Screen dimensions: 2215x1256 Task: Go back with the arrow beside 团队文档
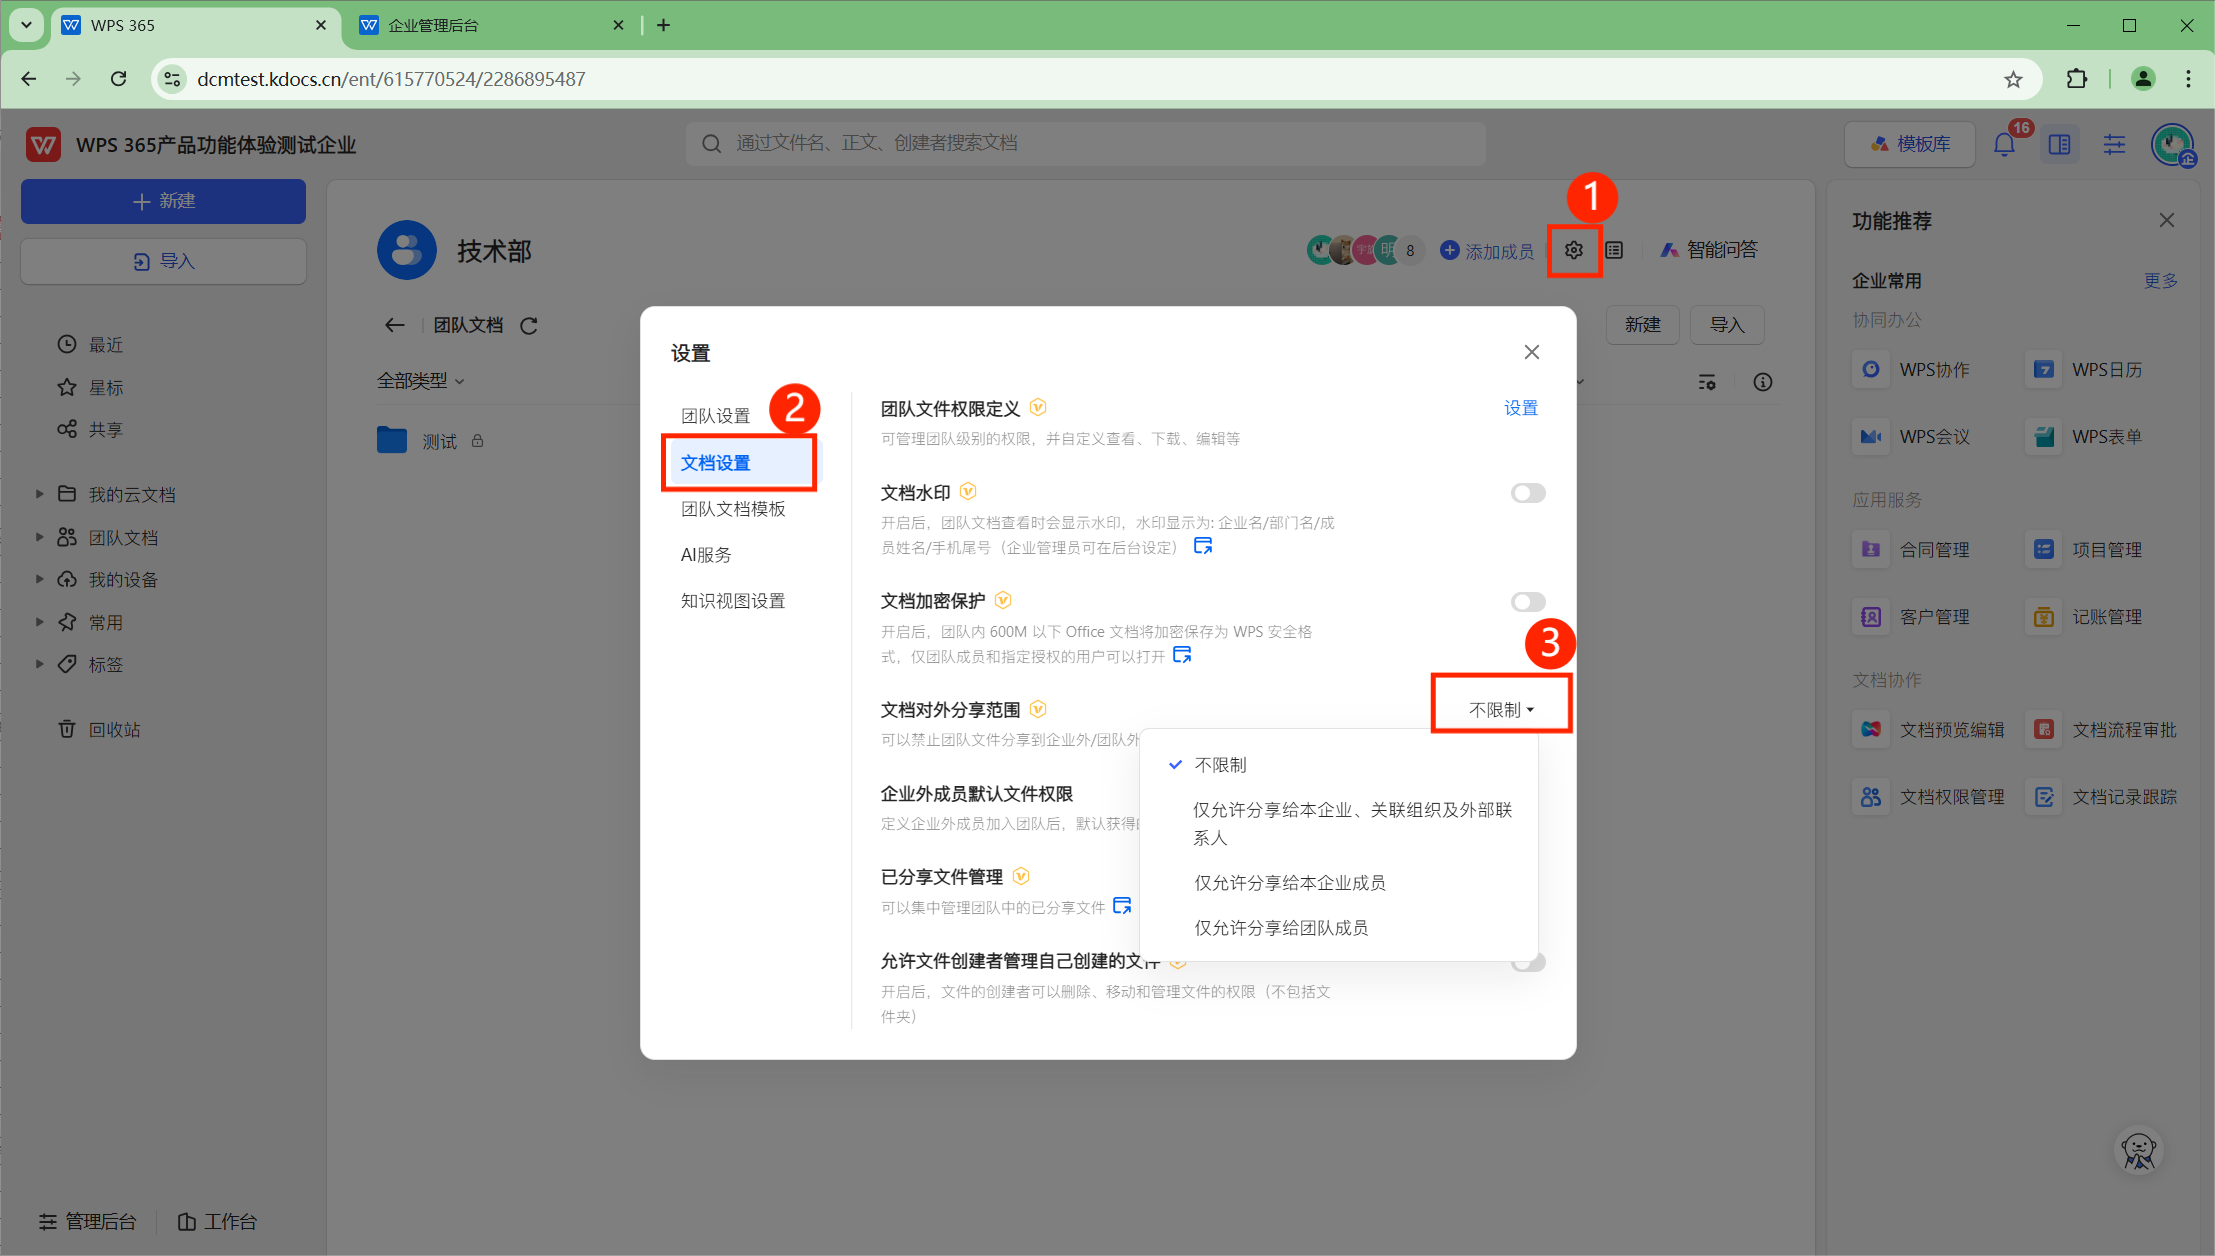pos(394,325)
